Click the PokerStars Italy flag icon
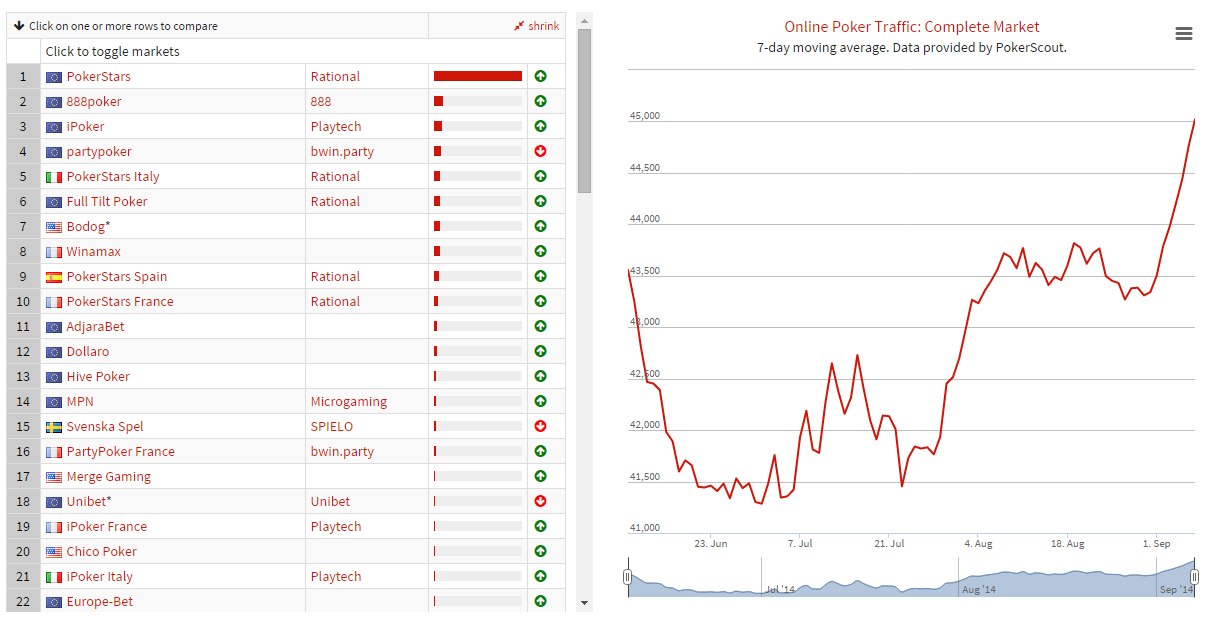The height and width of the screenshot is (619, 1210). click(54, 177)
